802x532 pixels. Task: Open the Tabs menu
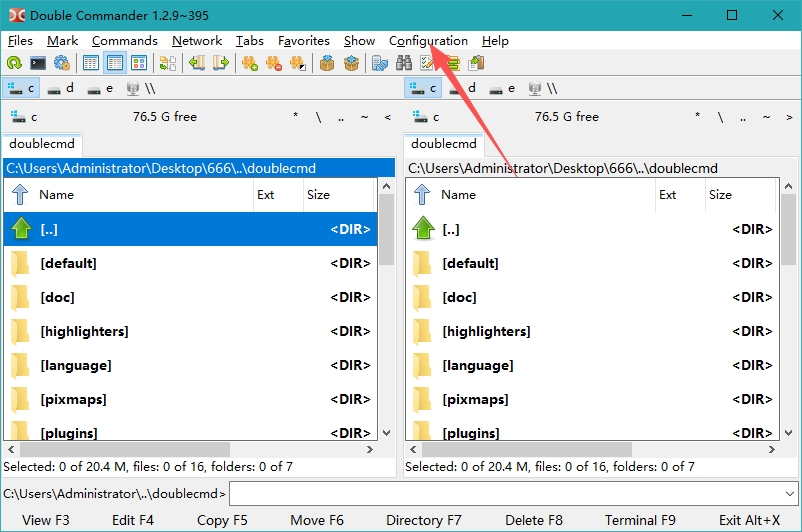click(250, 41)
